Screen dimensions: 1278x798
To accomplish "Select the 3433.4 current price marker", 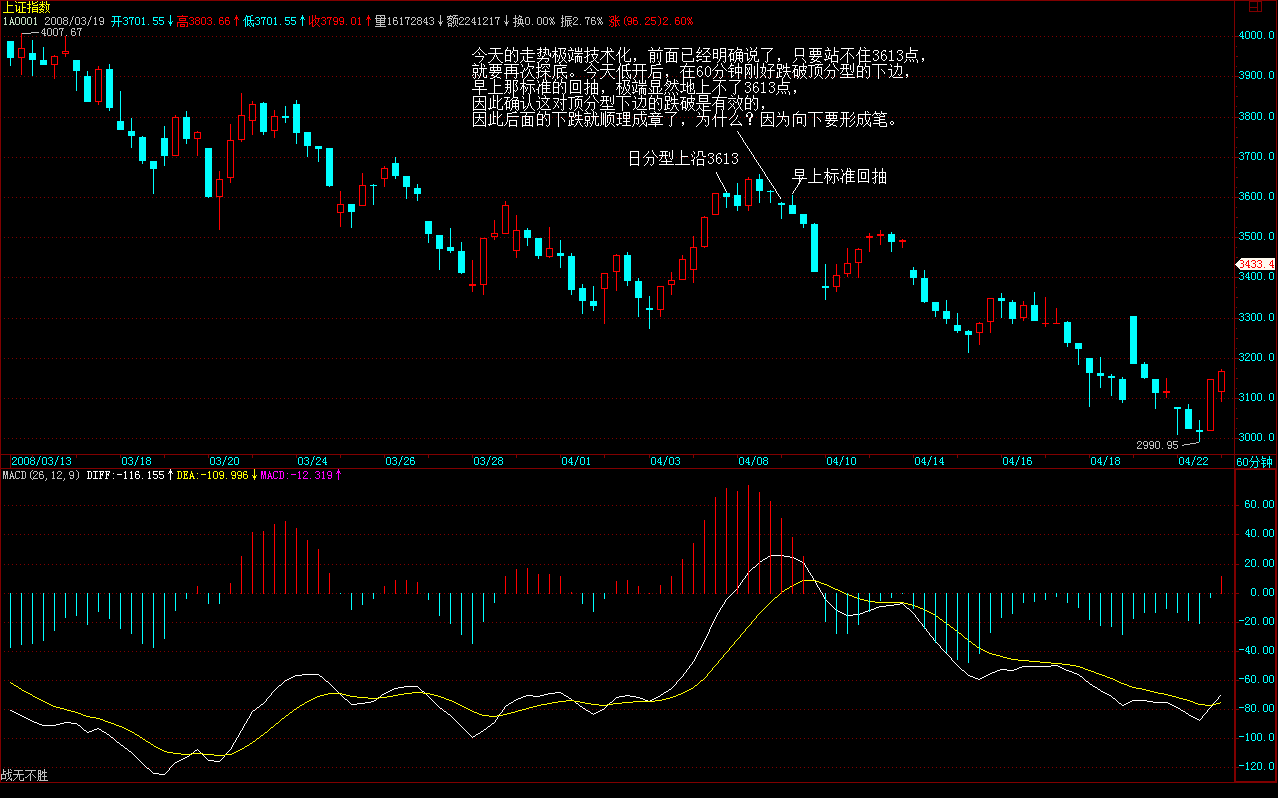I will pos(1256,264).
